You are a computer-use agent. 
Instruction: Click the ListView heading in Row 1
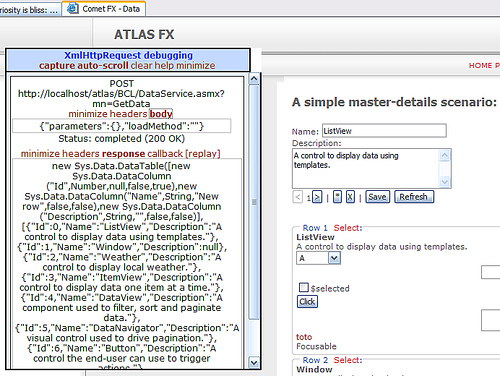pyautogui.click(x=315, y=237)
